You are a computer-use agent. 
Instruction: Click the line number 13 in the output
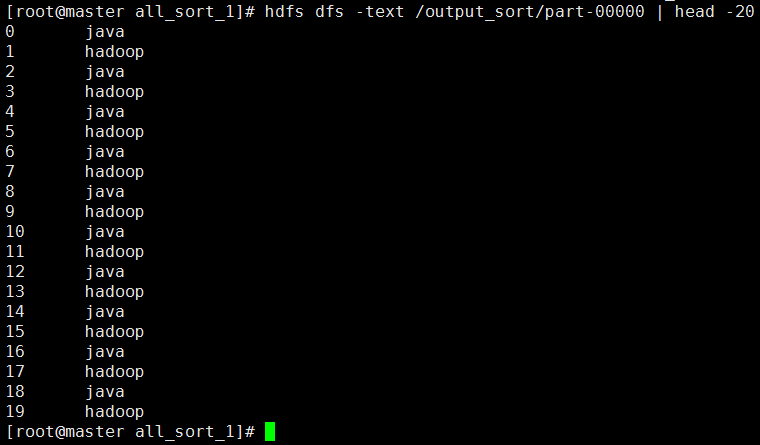point(15,291)
